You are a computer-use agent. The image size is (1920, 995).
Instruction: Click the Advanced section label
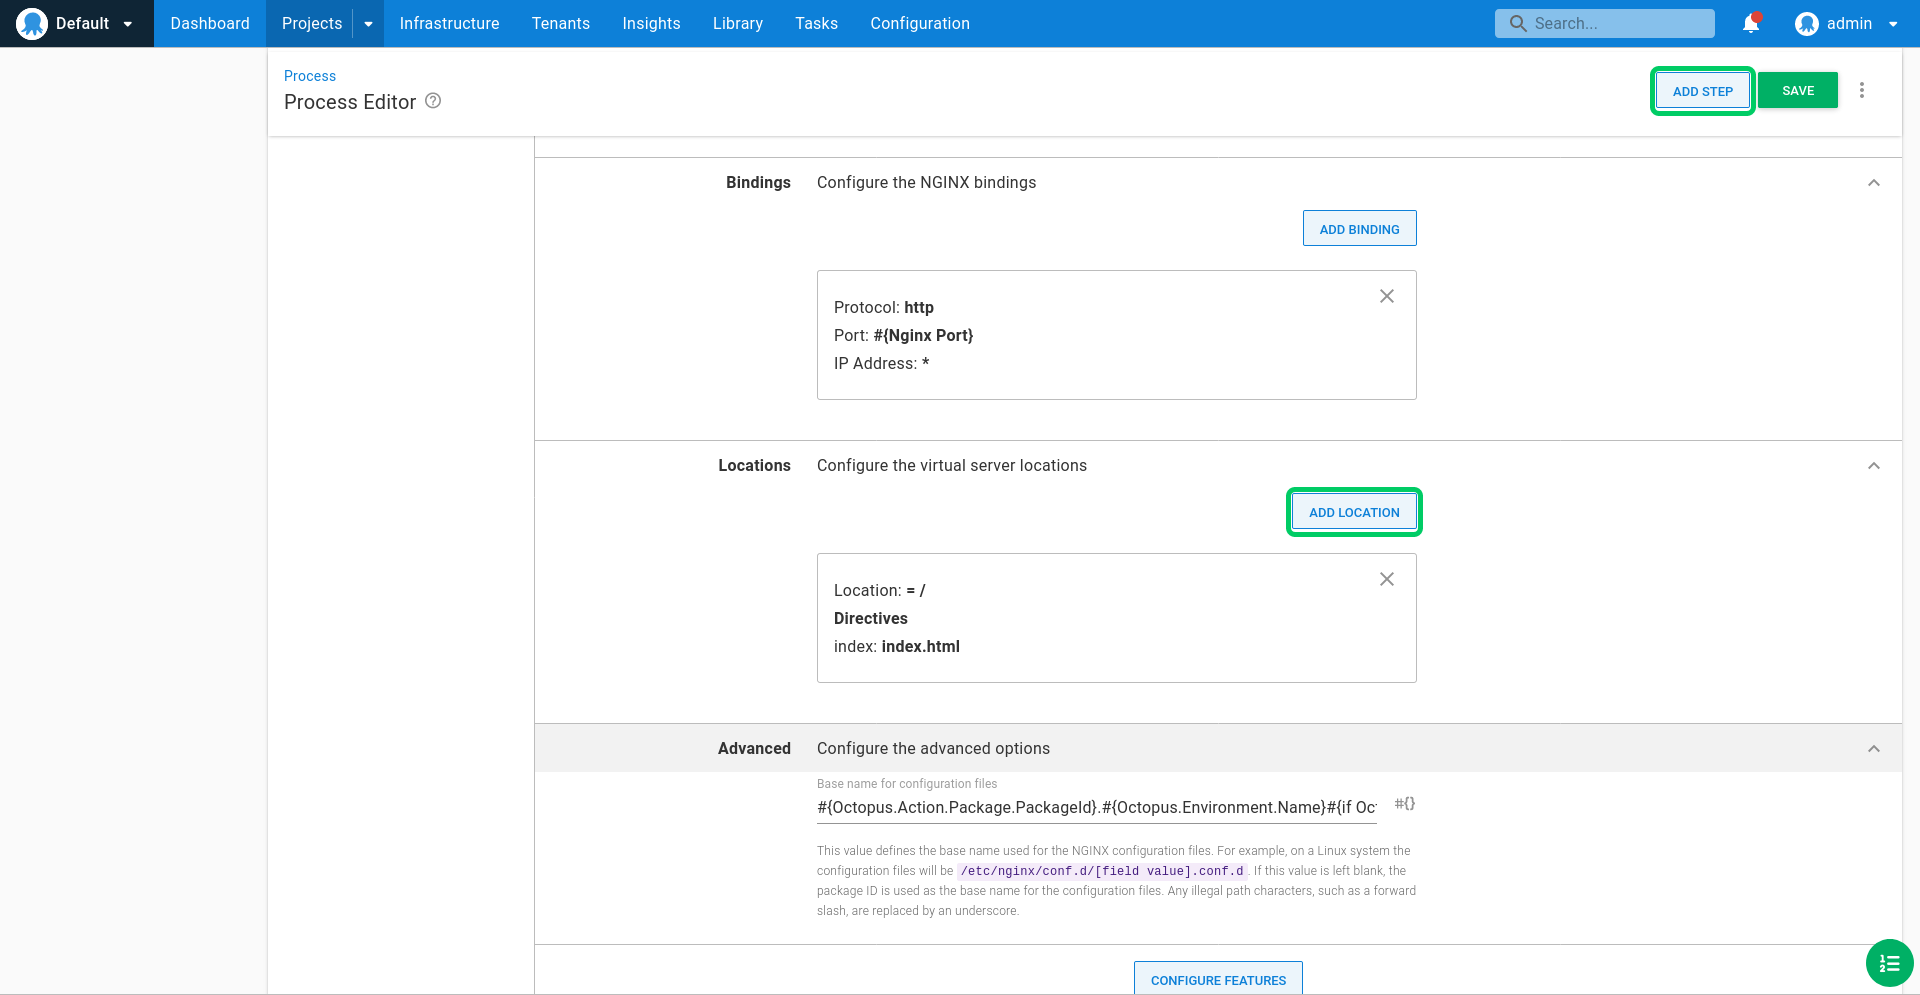754,749
